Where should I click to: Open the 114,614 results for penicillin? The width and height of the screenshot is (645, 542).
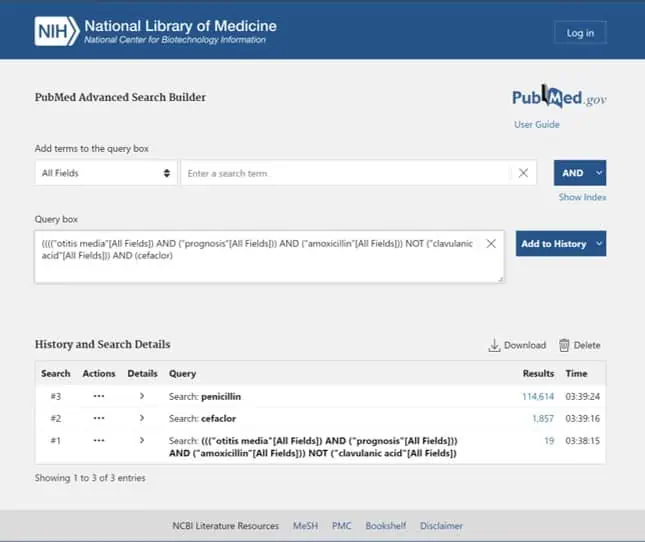(535, 396)
